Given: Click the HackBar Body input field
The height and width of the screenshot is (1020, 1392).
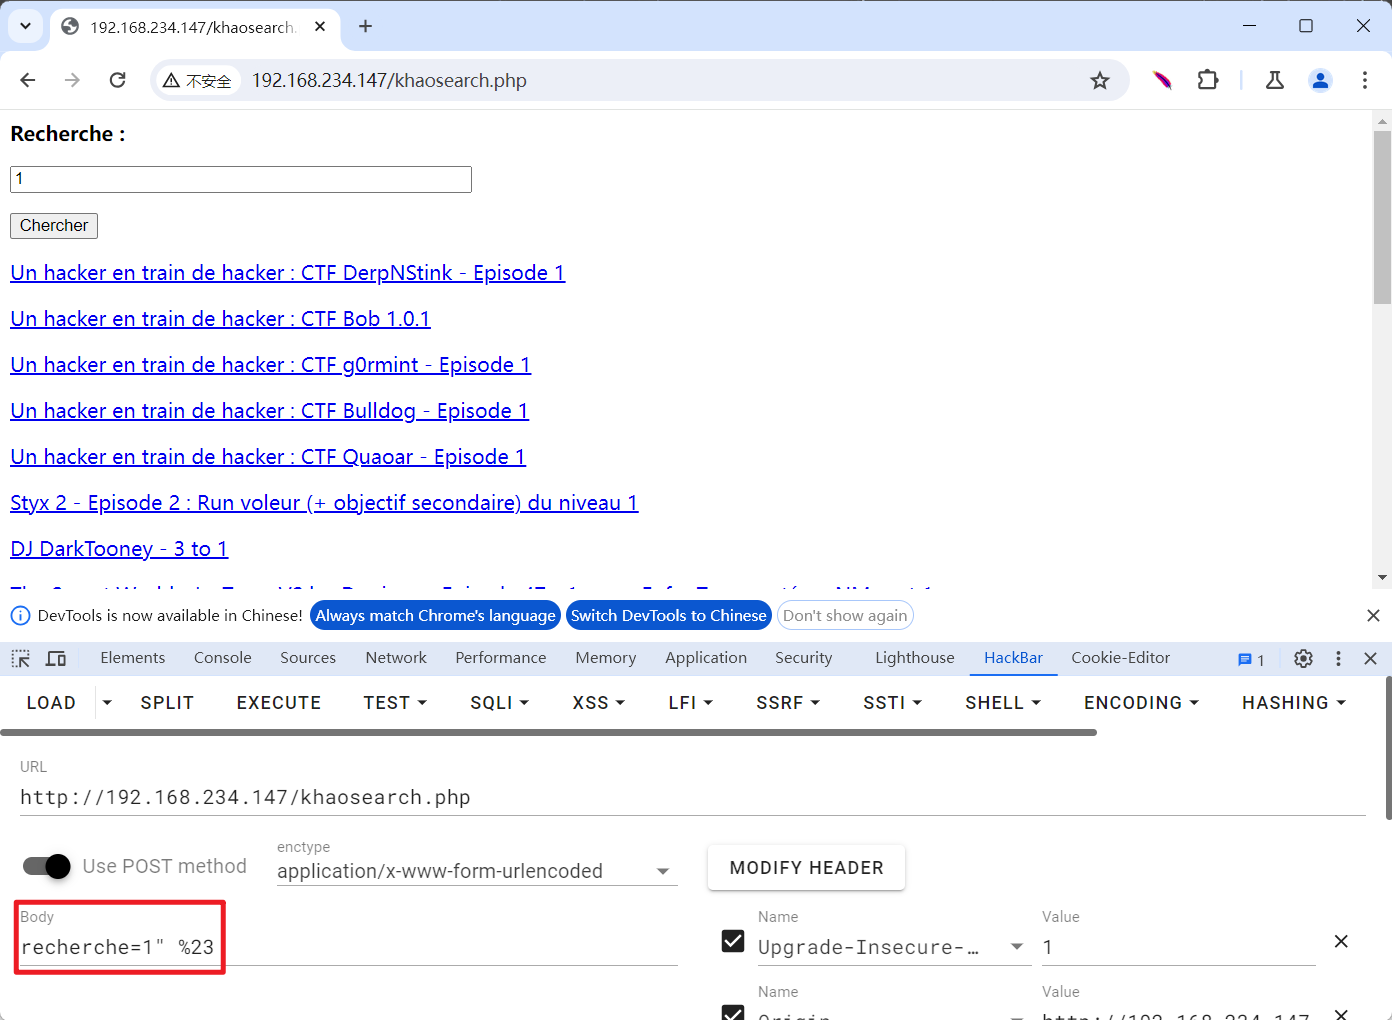Looking at the screenshot, I should pos(348,947).
